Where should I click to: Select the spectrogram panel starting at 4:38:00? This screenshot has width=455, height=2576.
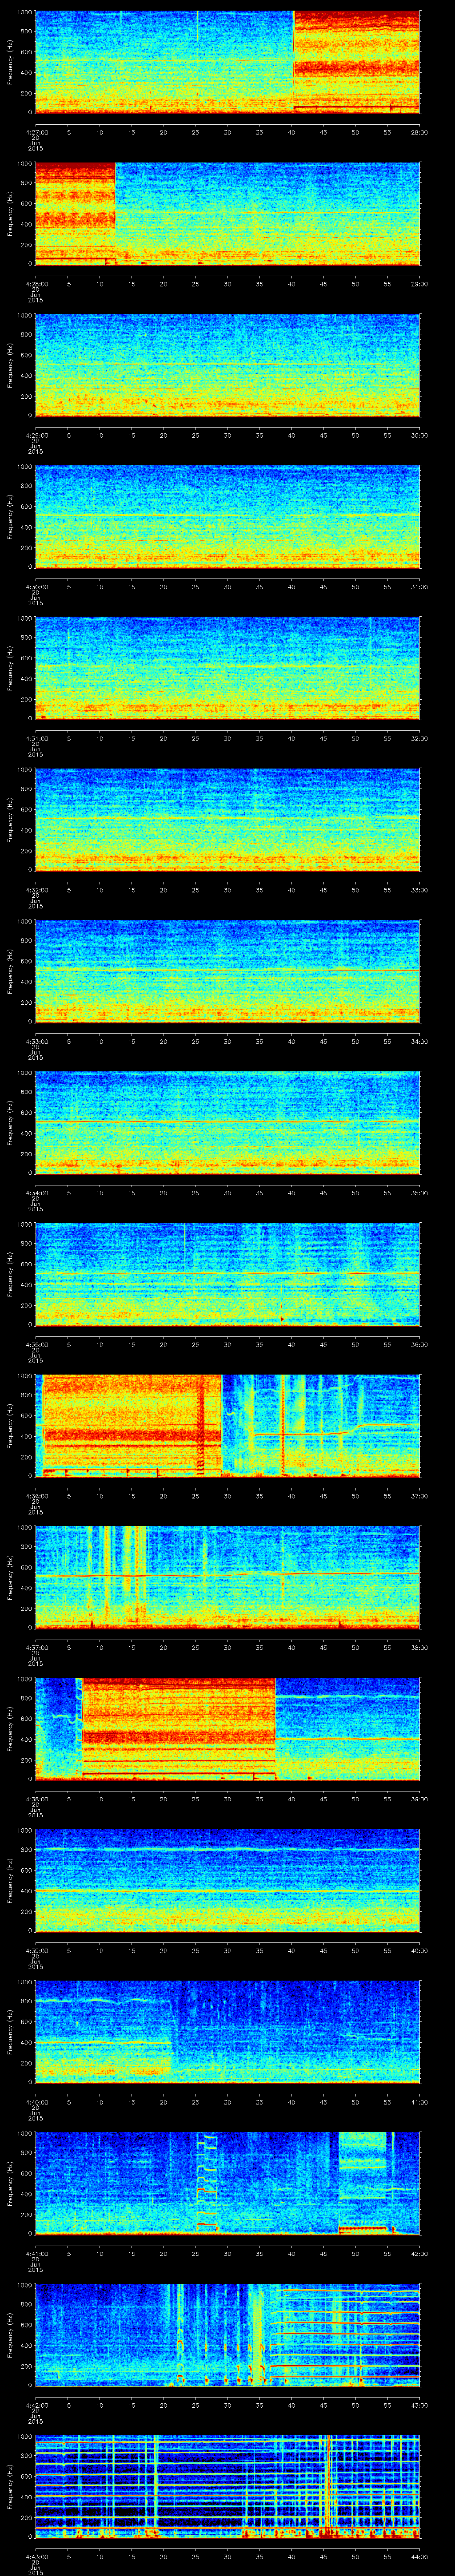(227, 1728)
